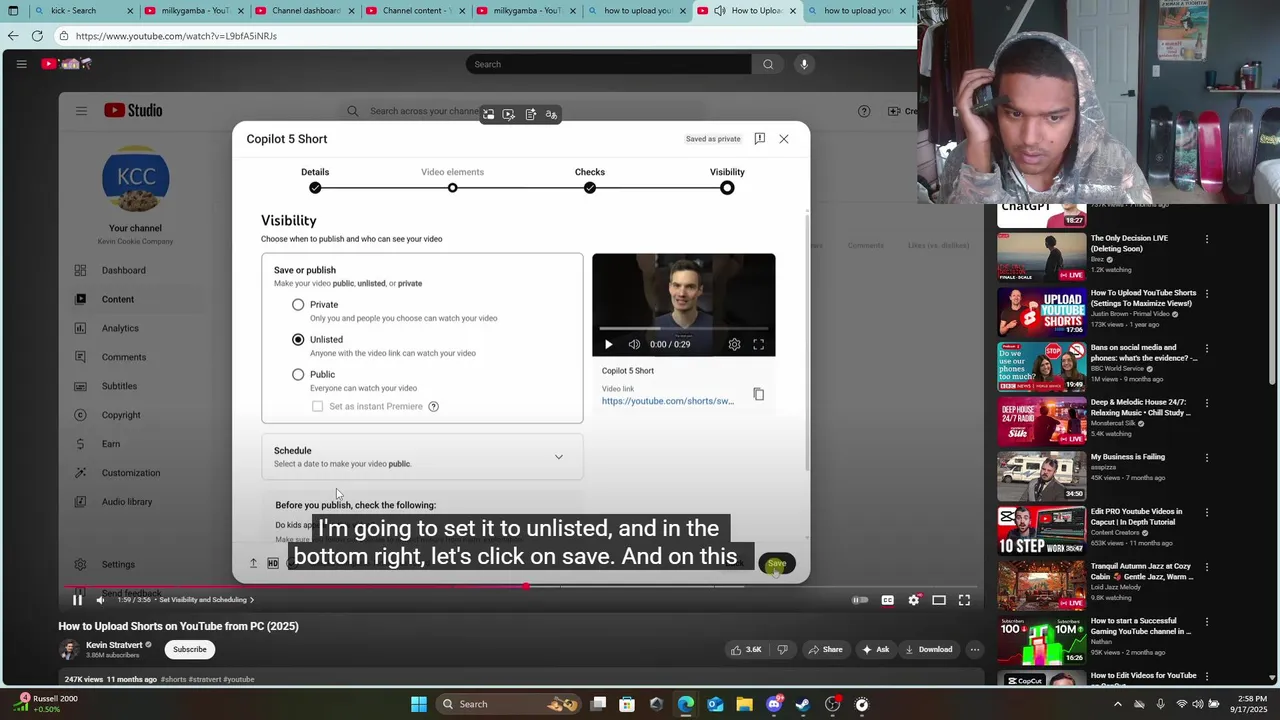Open options menu for How To Upload YouTube Shorts
The width and height of the screenshot is (1280, 720).
[x=1207, y=294]
